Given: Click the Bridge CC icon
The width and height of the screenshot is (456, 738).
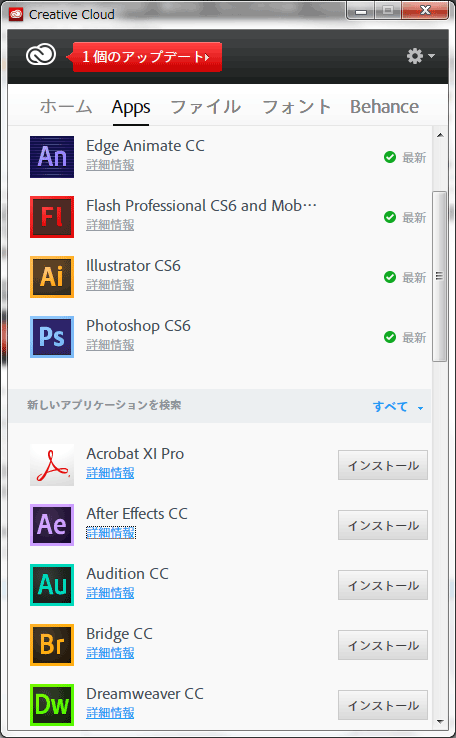Looking at the screenshot, I should tap(52, 645).
